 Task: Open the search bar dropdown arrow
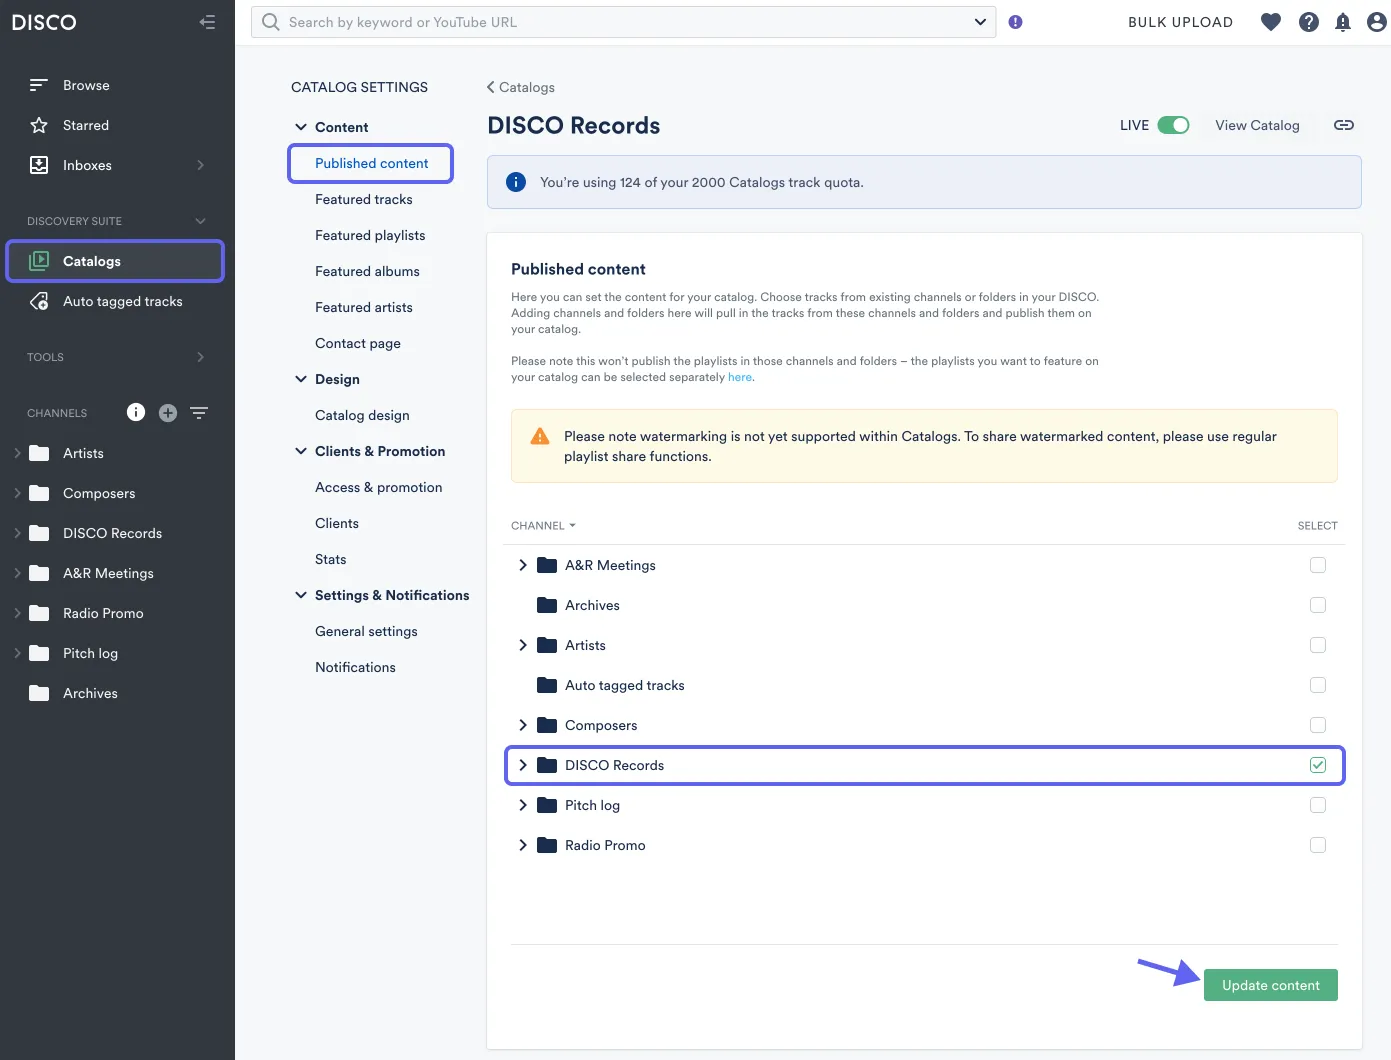980,22
